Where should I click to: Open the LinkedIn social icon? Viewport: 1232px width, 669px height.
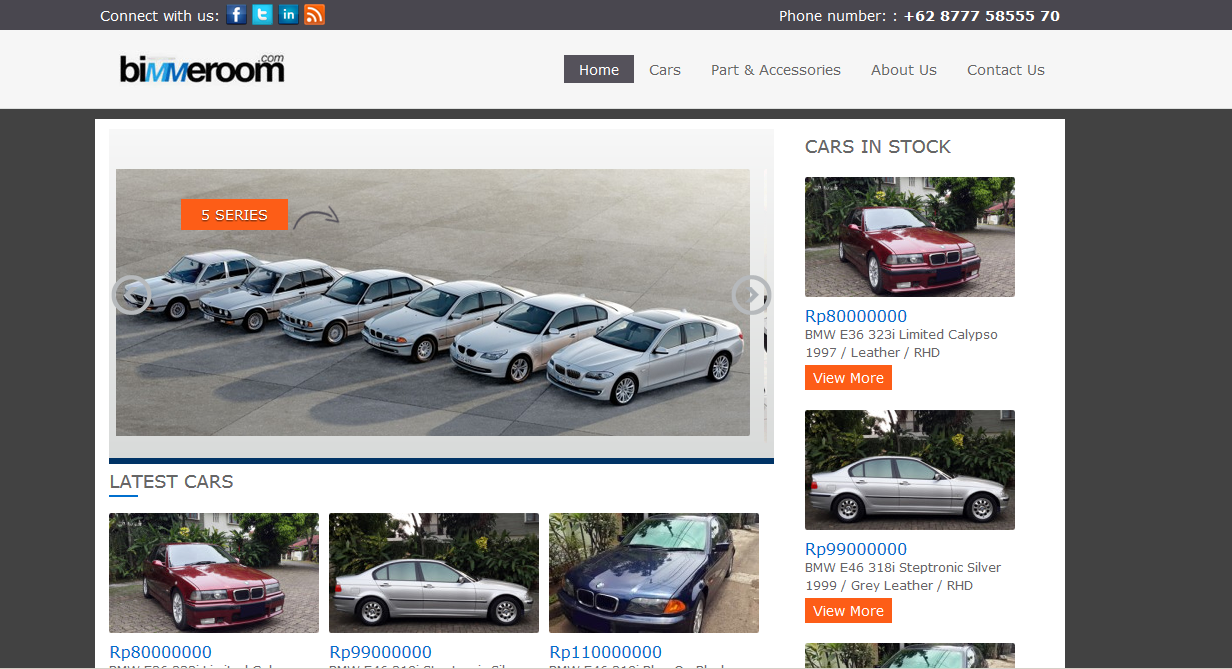[x=288, y=15]
